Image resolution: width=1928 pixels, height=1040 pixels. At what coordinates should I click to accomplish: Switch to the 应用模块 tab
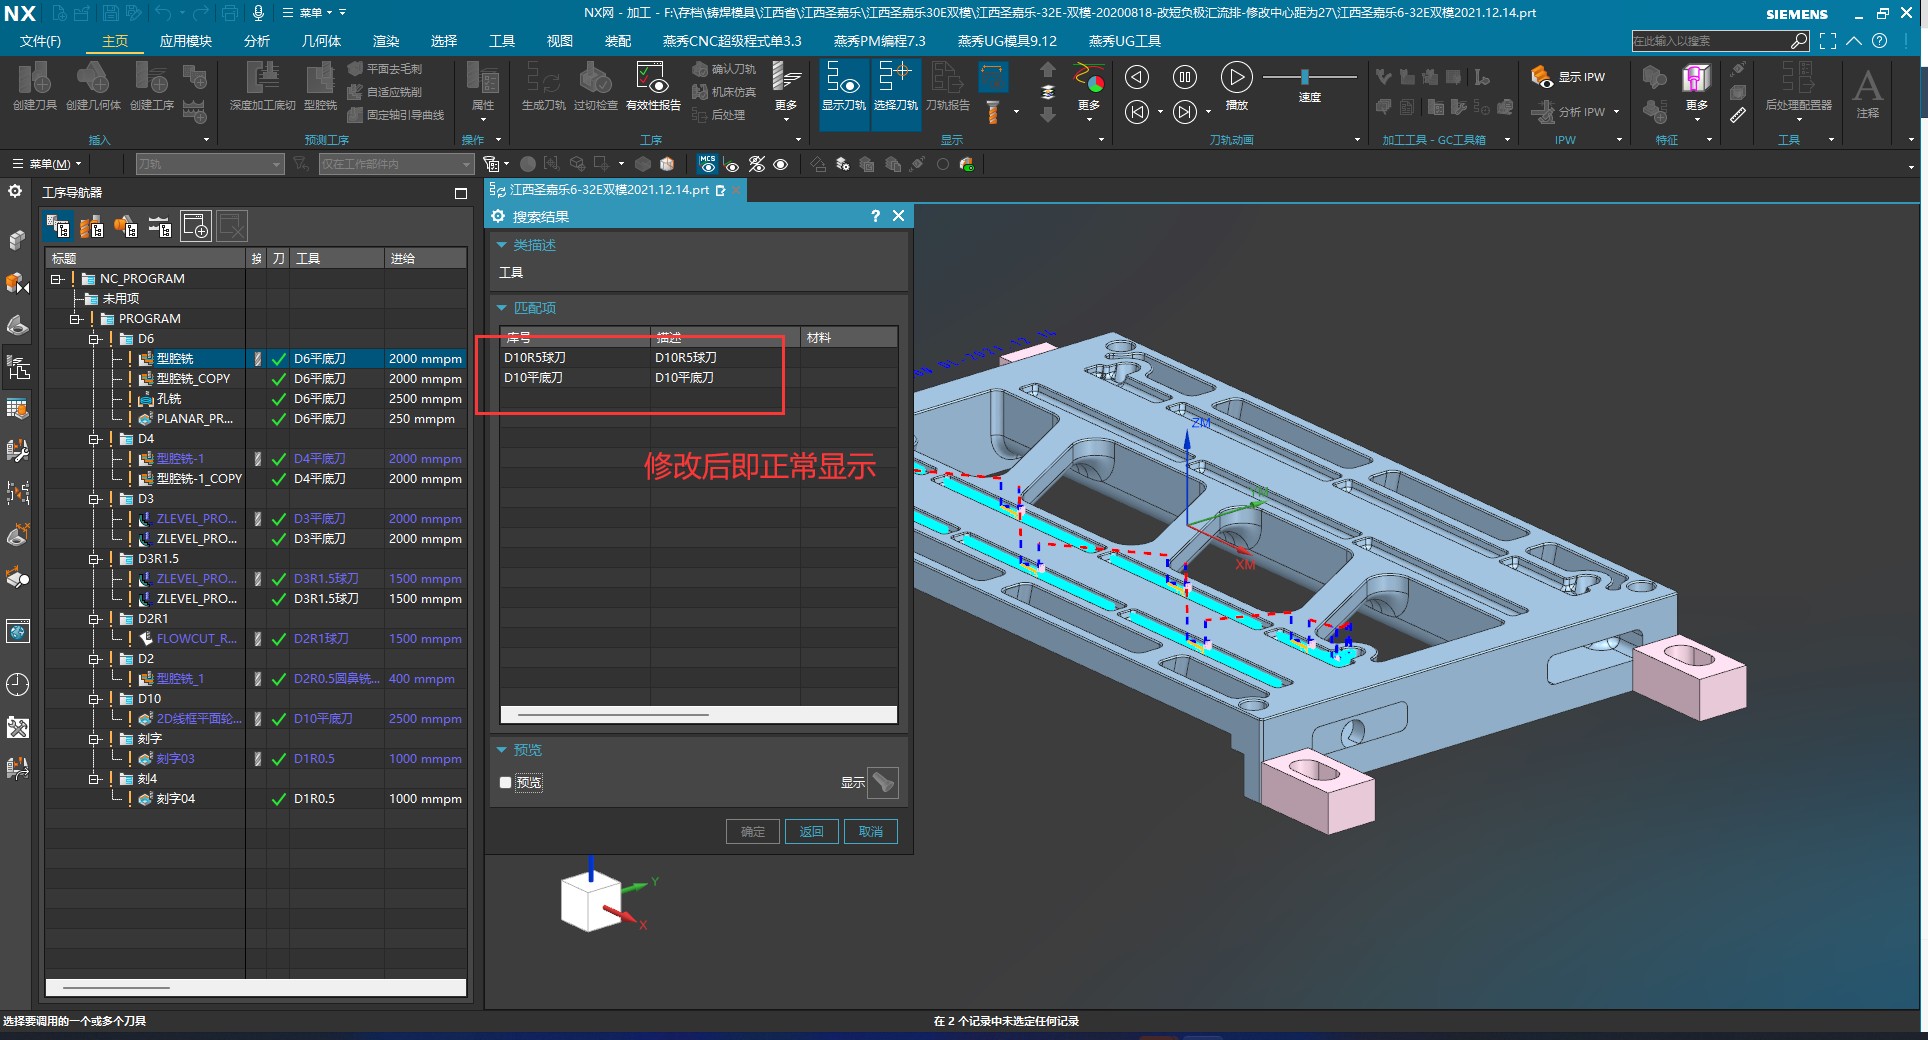(x=186, y=41)
